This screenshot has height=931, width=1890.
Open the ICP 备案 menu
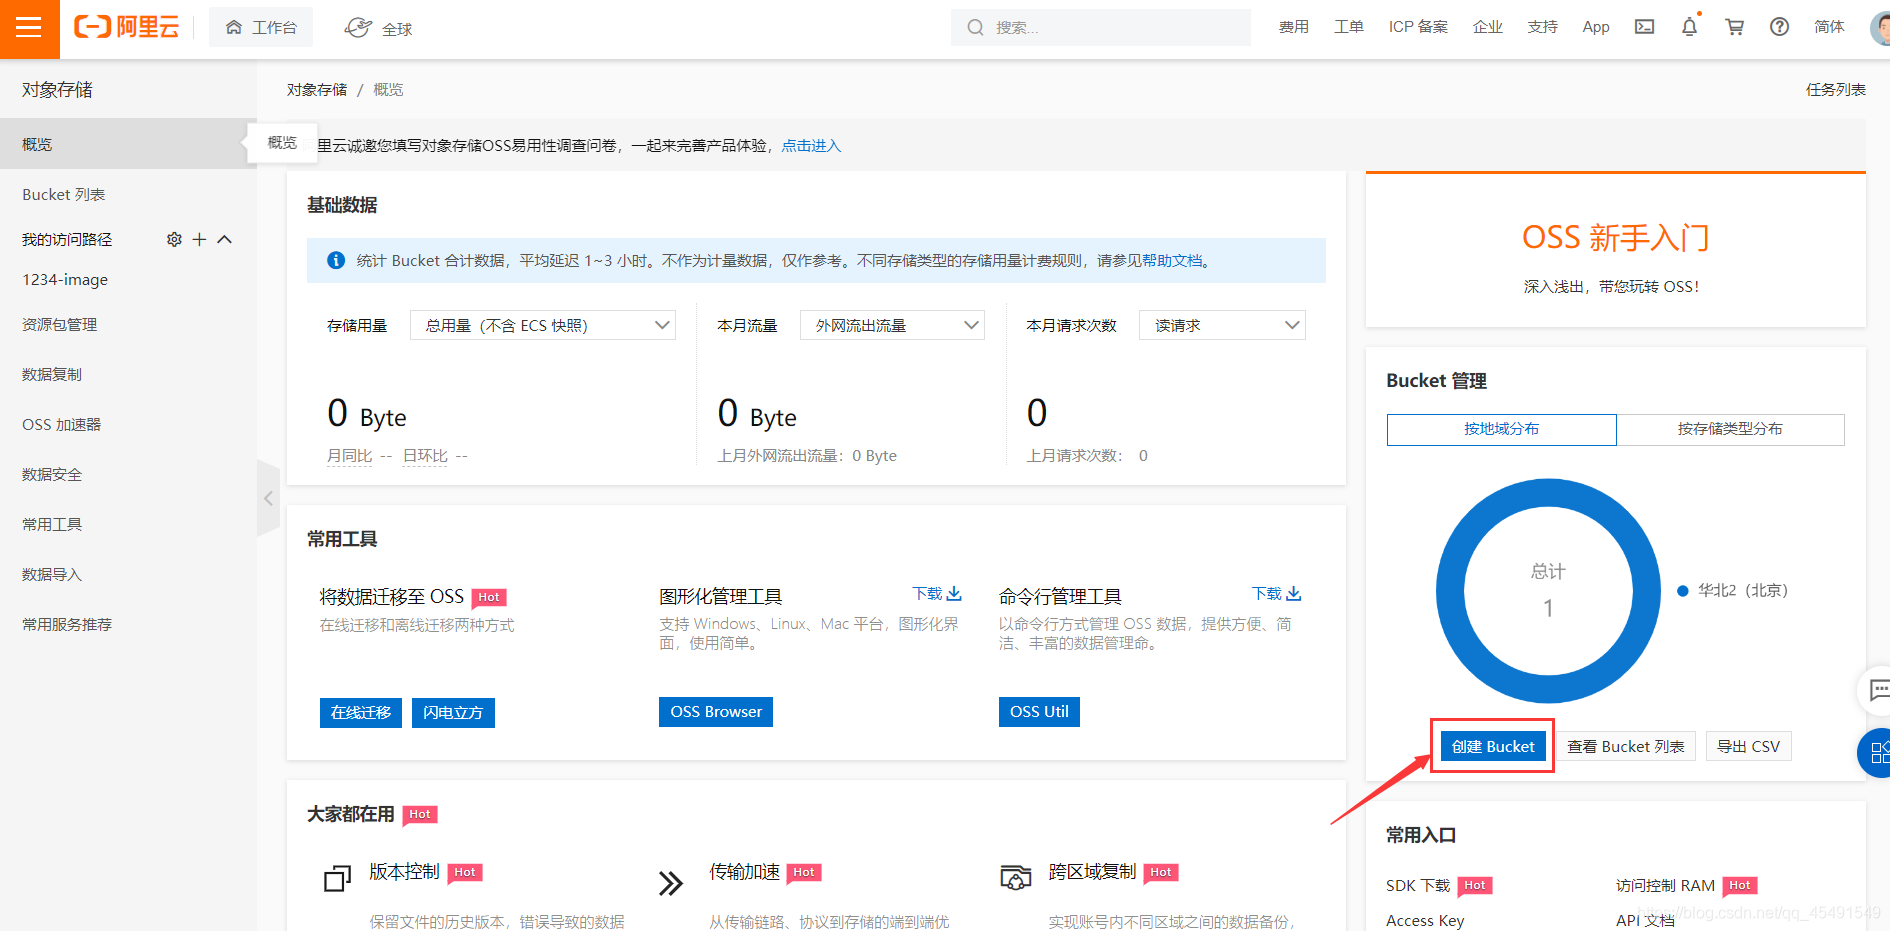pyautogui.click(x=1418, y=27)
